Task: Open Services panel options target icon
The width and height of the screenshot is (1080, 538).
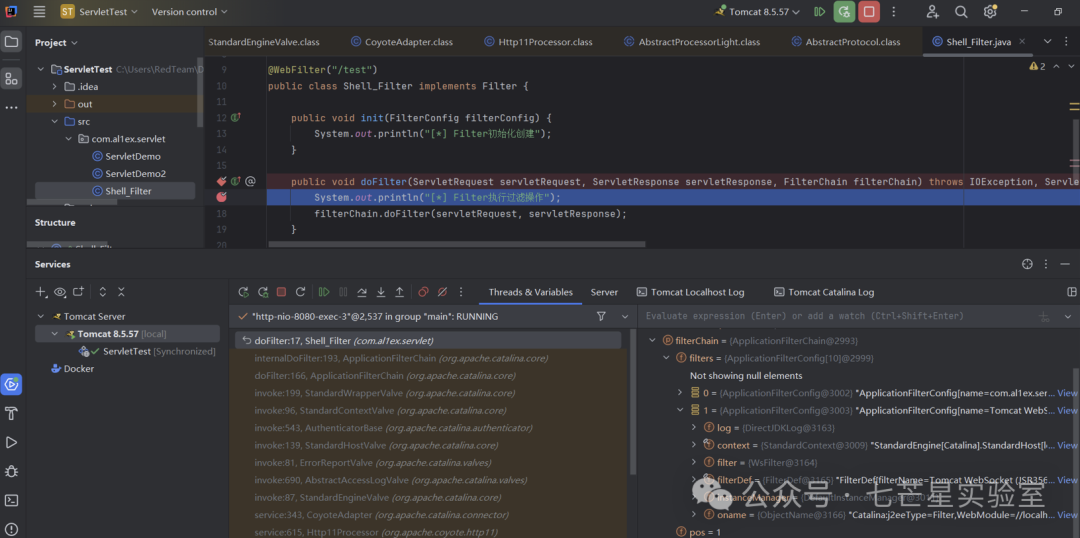Action: coord(1028,265)
